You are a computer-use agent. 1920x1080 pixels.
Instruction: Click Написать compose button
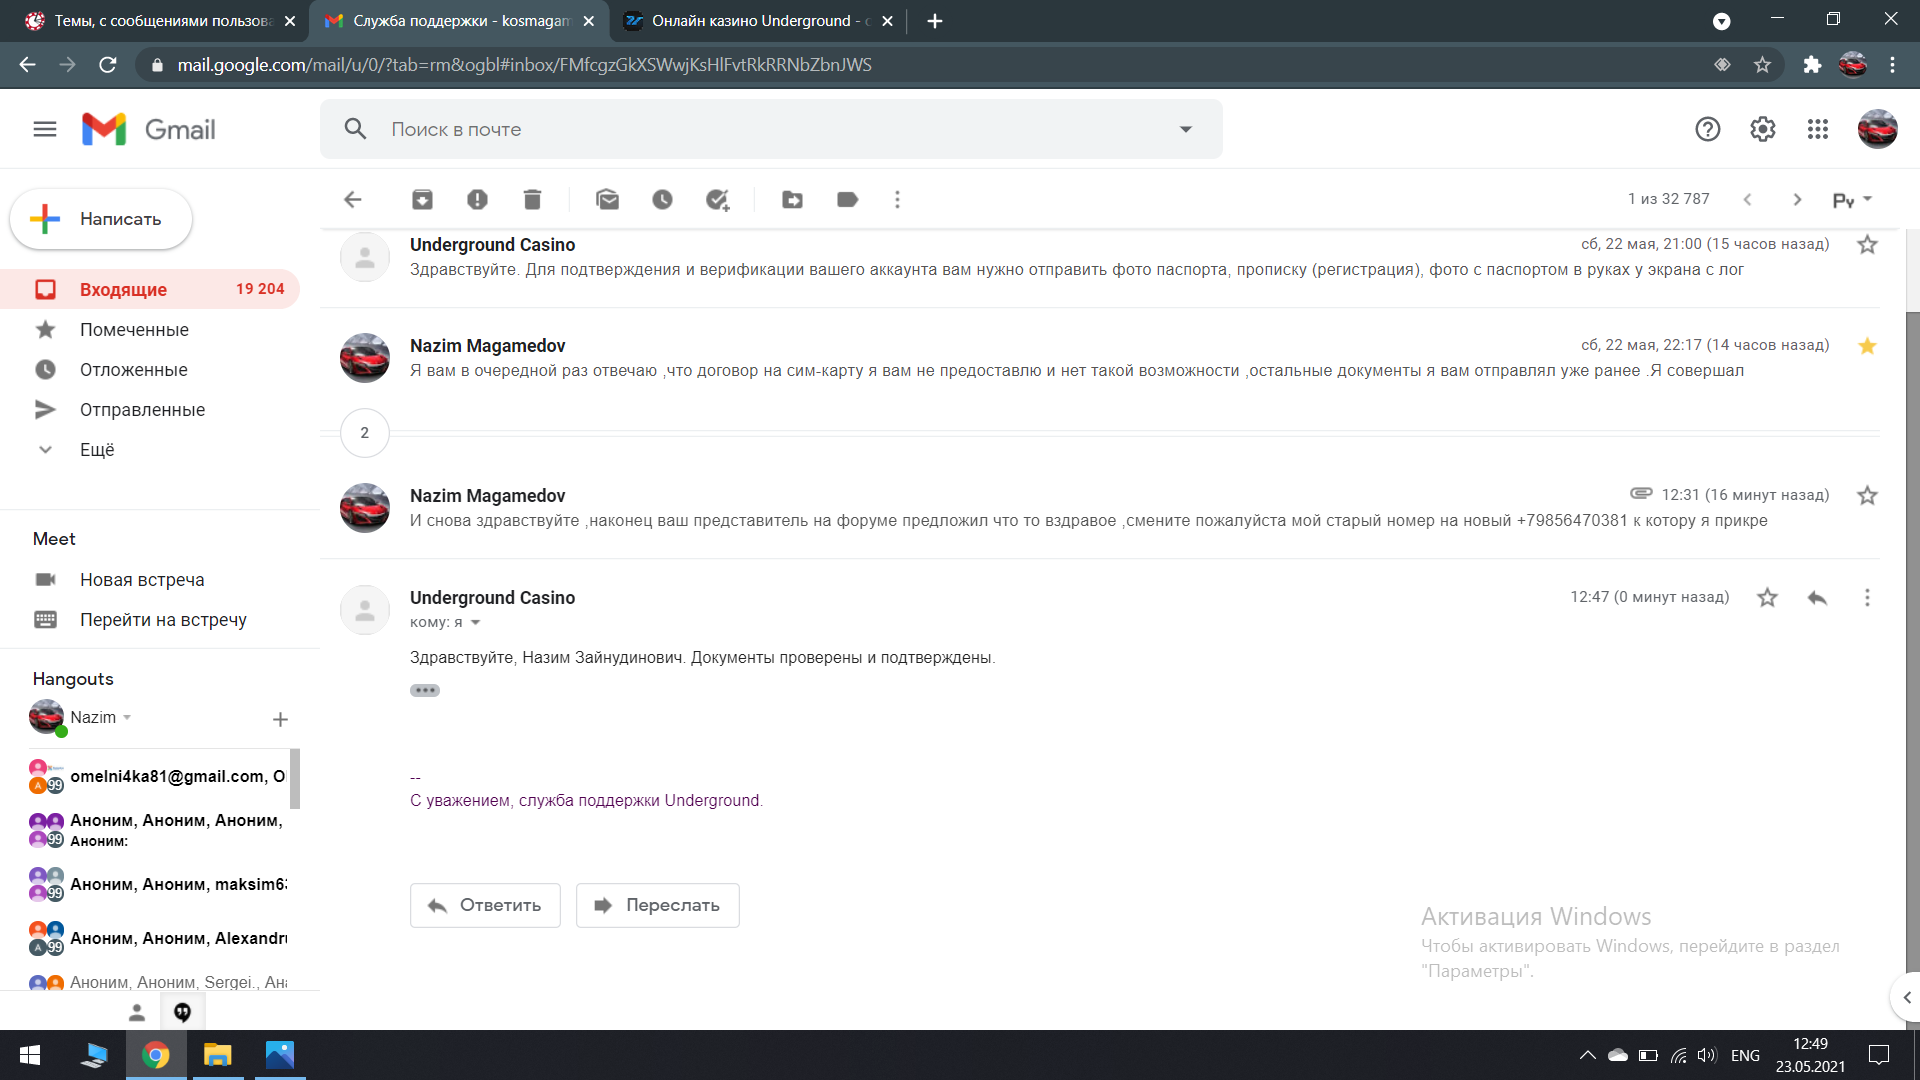pos(101,219)
